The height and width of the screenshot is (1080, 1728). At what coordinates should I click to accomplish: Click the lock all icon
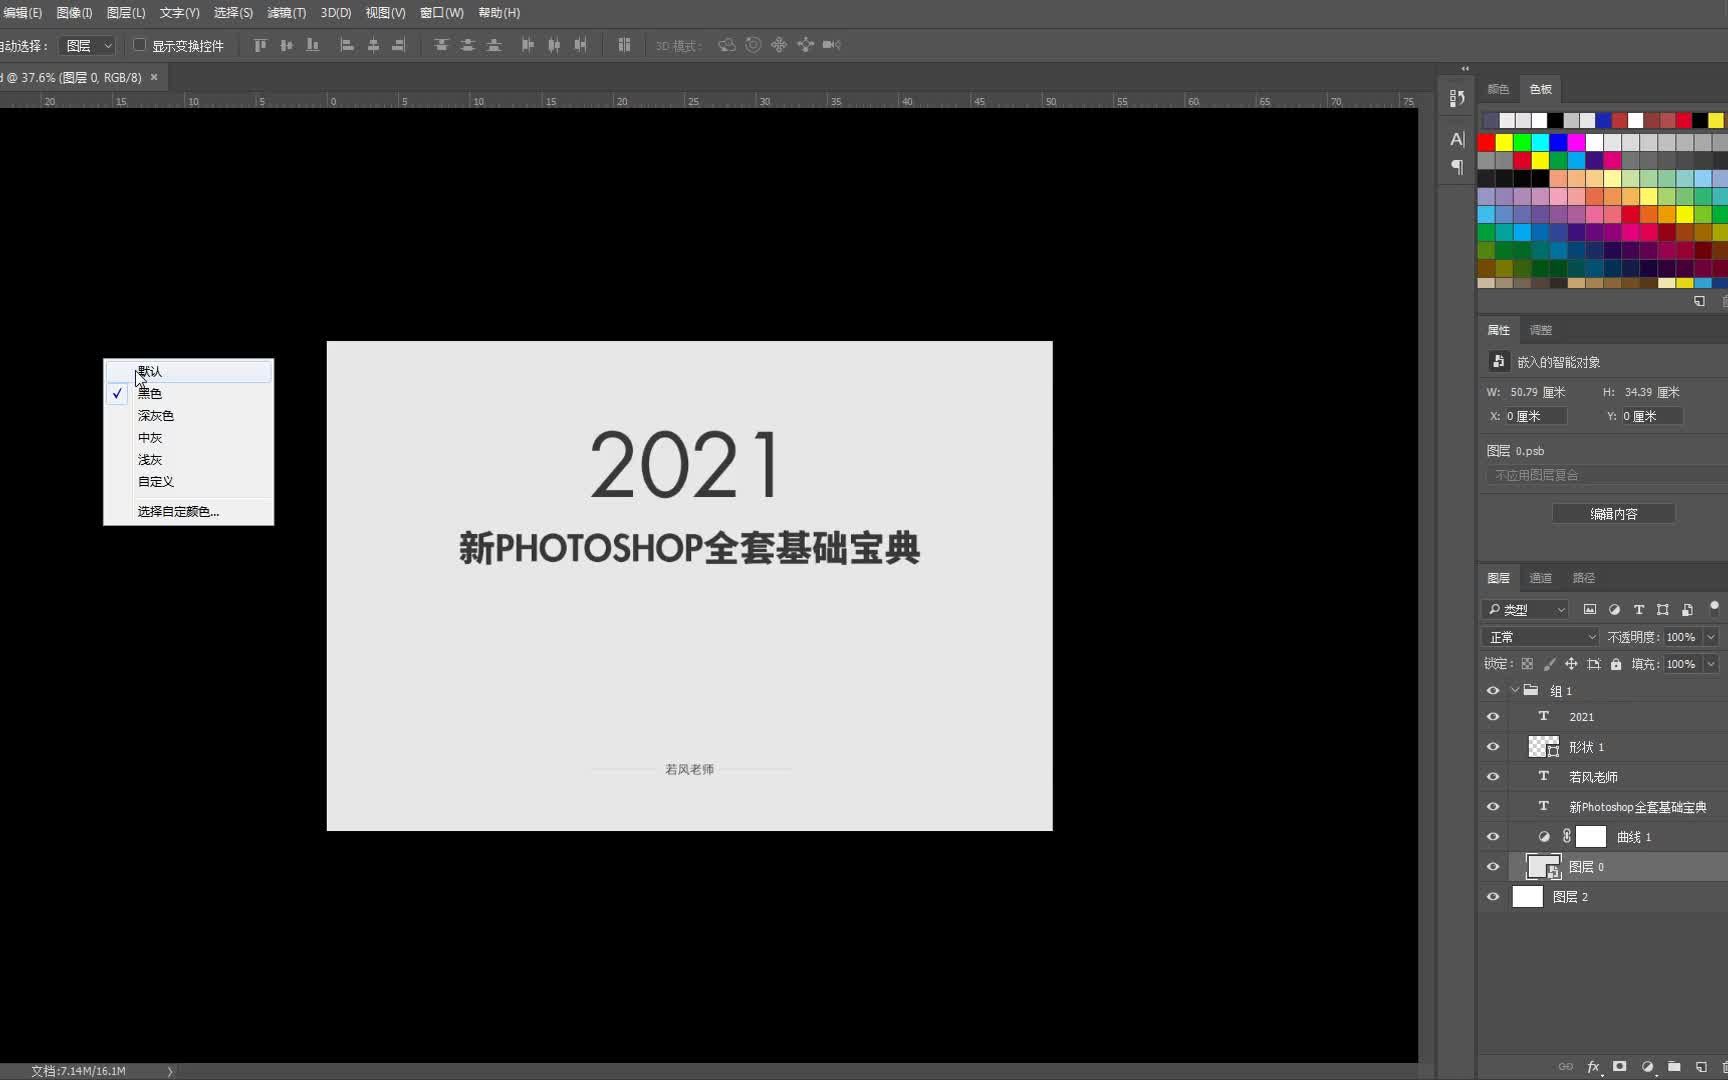click(1616, 664)
